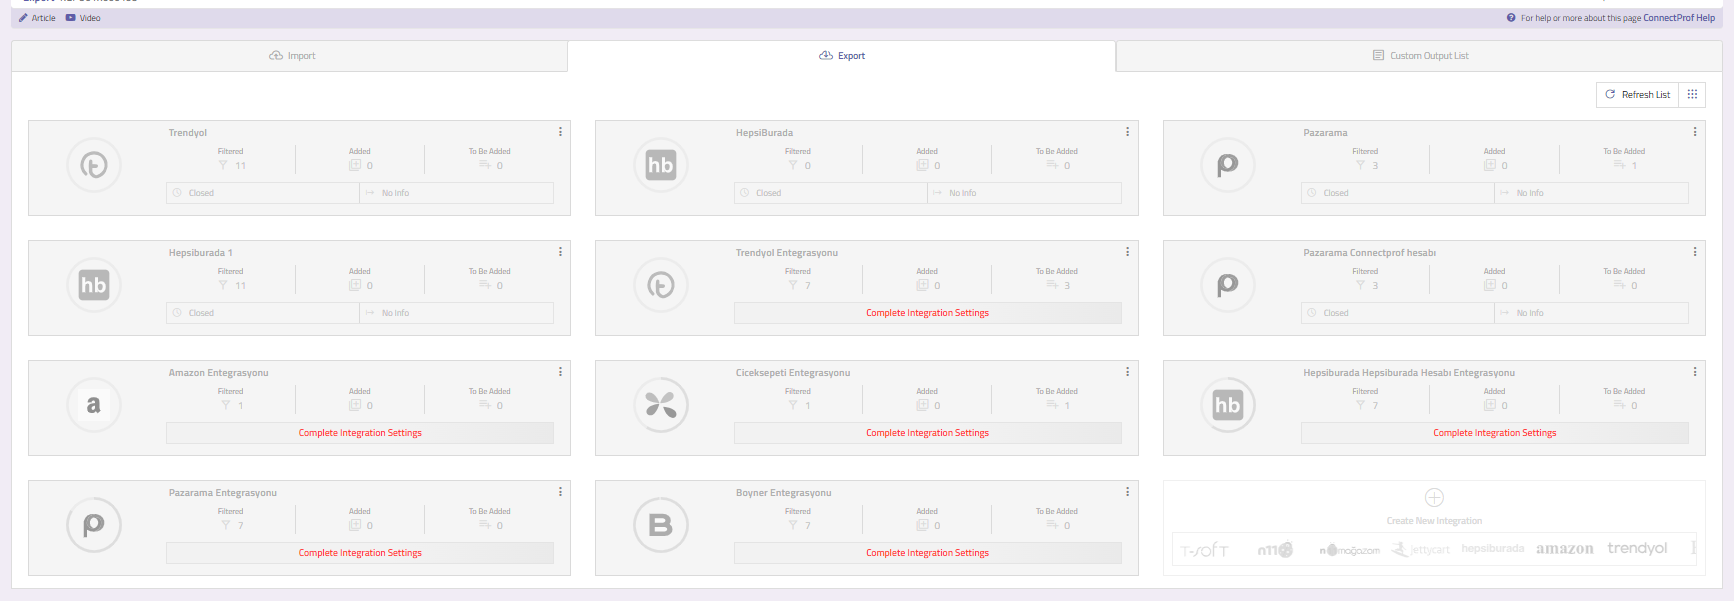This screenshot has height=601, width=1734.
Task: Complete Integration Settings for Trendyol Entegrasyonu
Action: click(927, 313)
